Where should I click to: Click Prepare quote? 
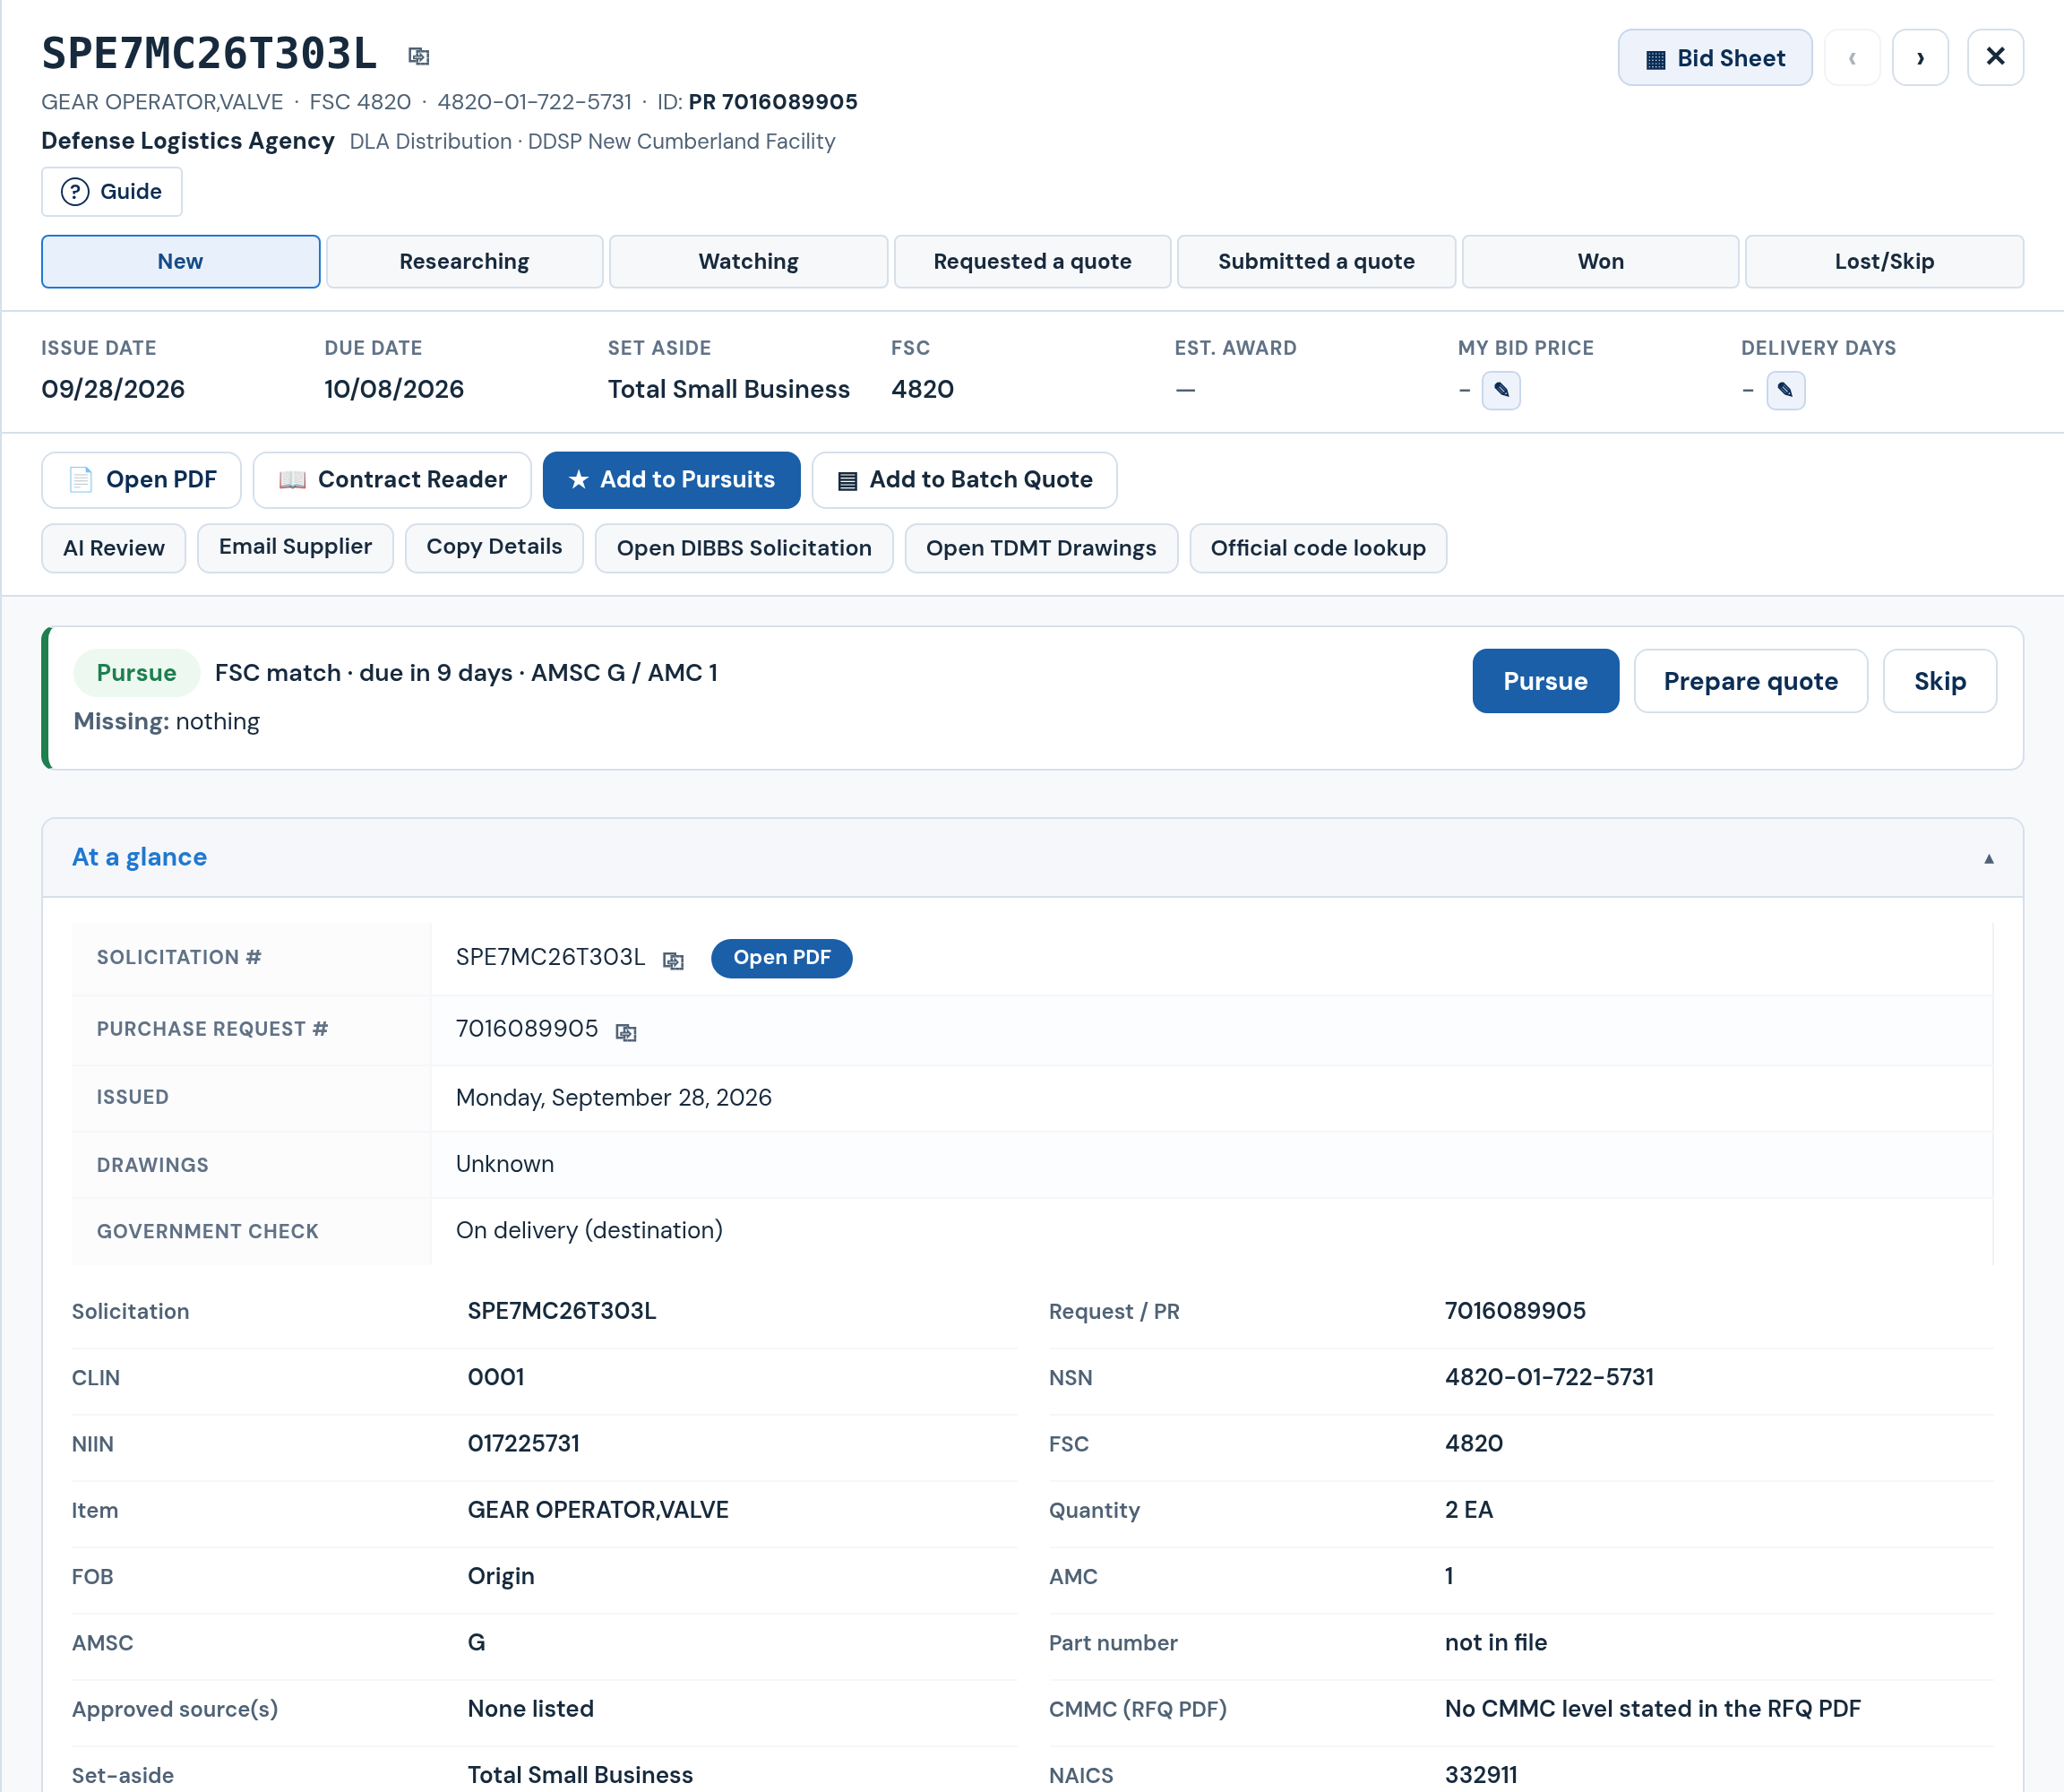coord(1750,681)
